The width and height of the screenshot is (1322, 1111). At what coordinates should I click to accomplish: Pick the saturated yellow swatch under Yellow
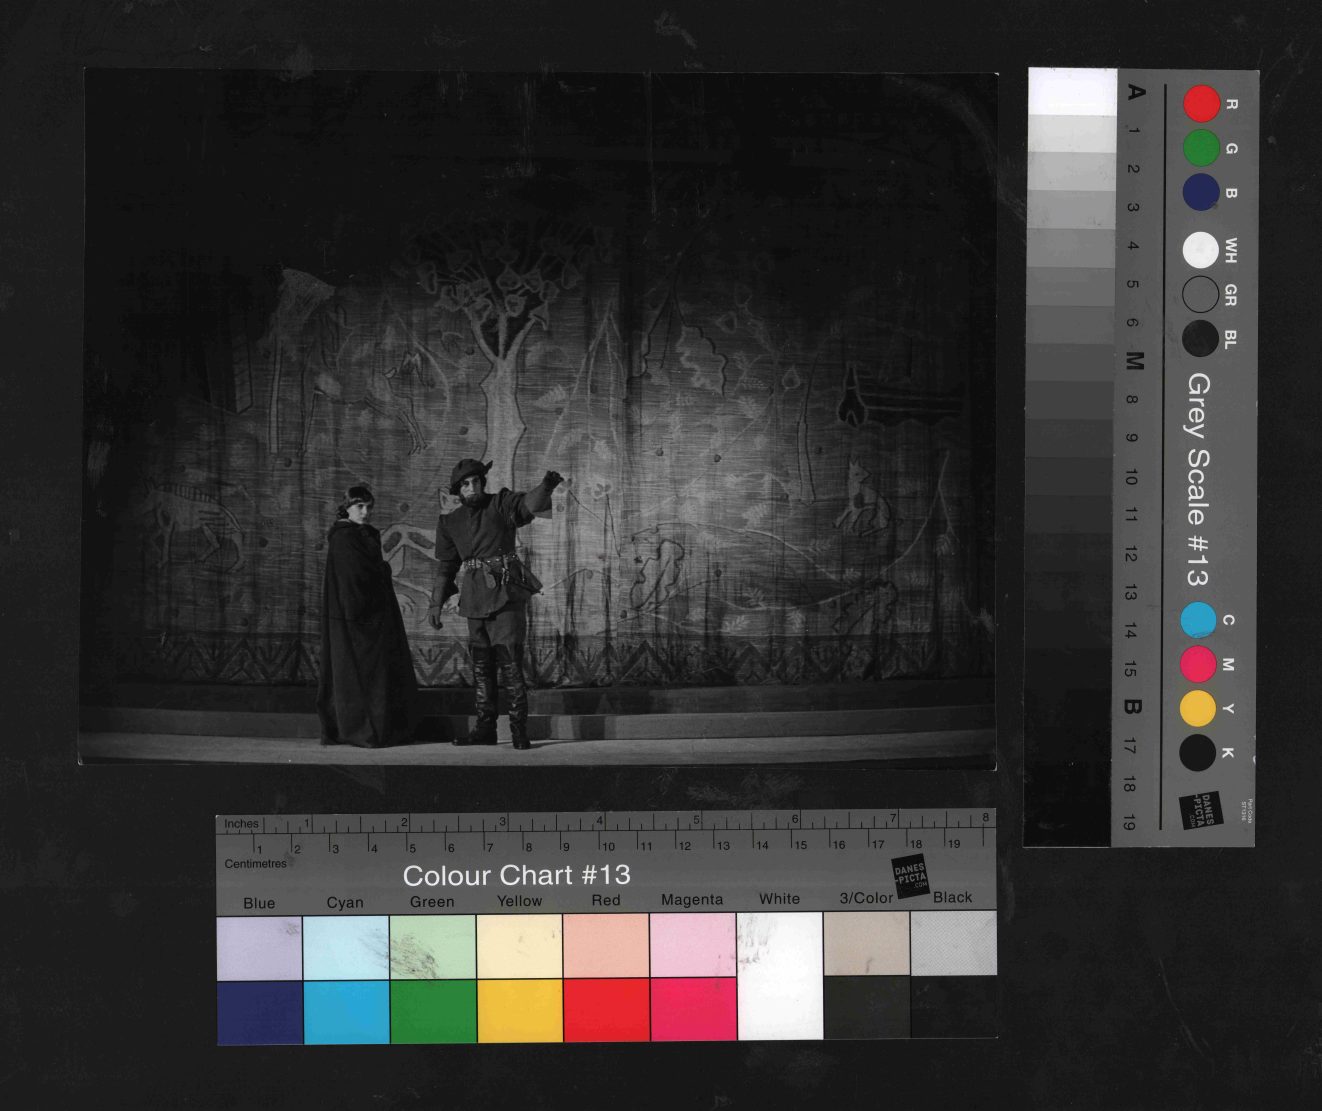click(x=520, y=1010)
